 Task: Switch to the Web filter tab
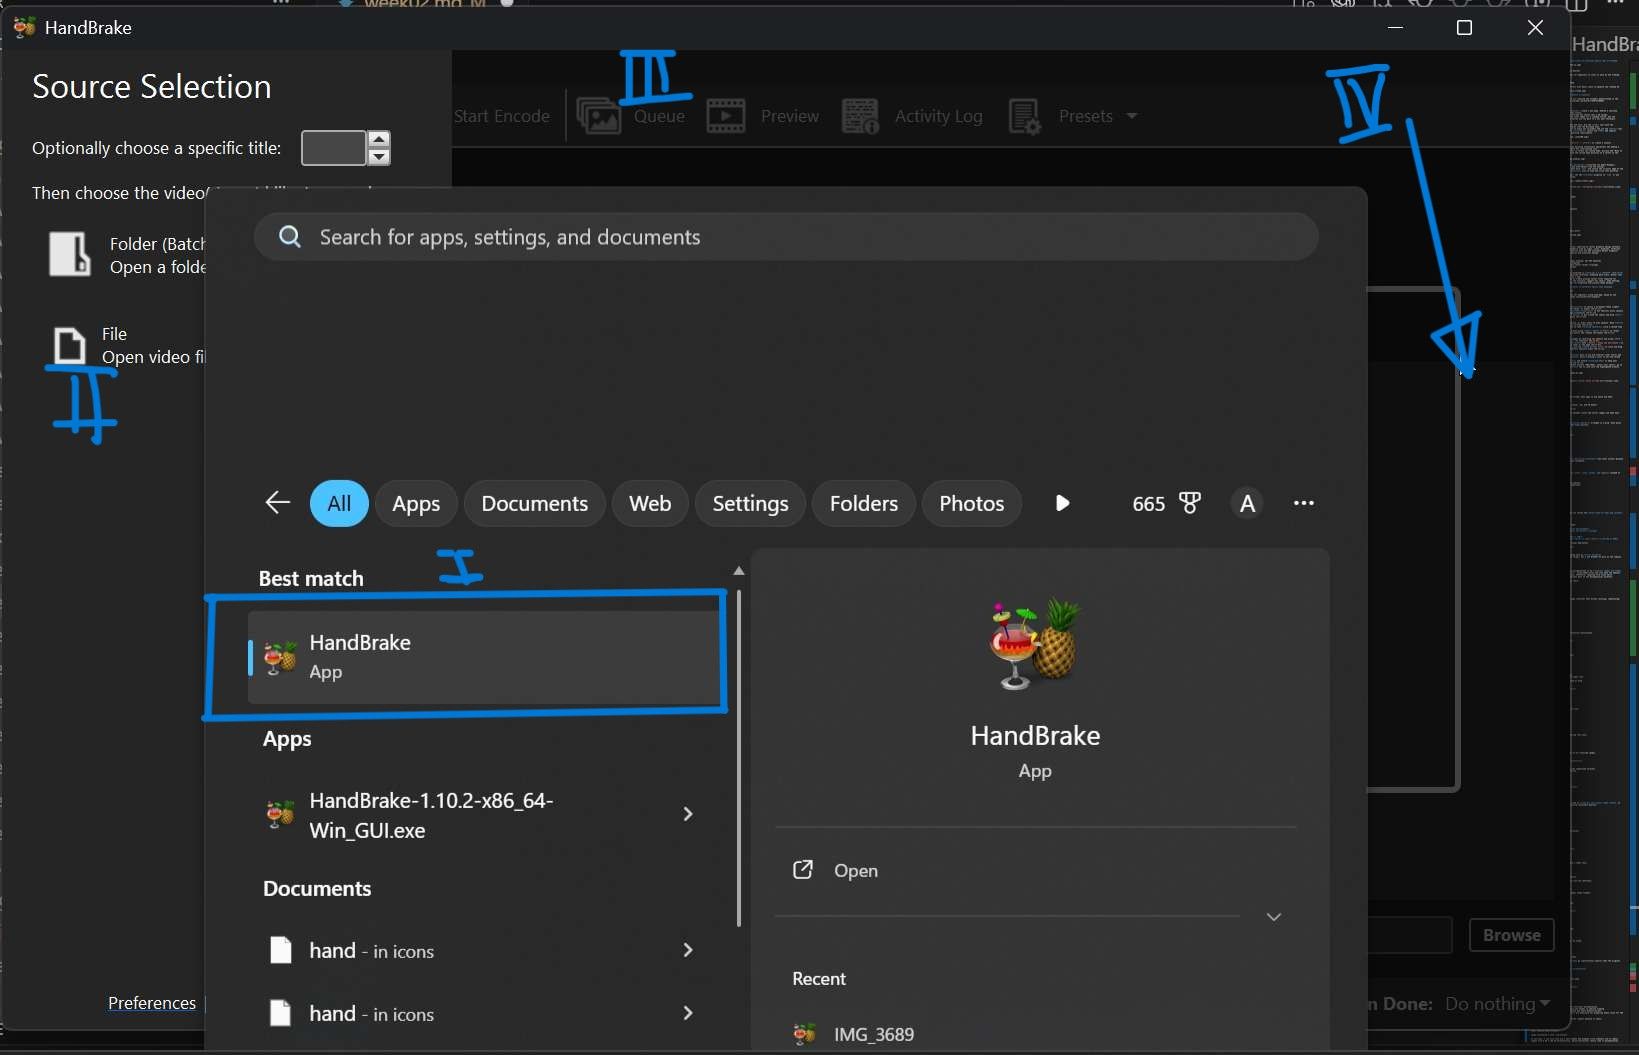point(650,503)
